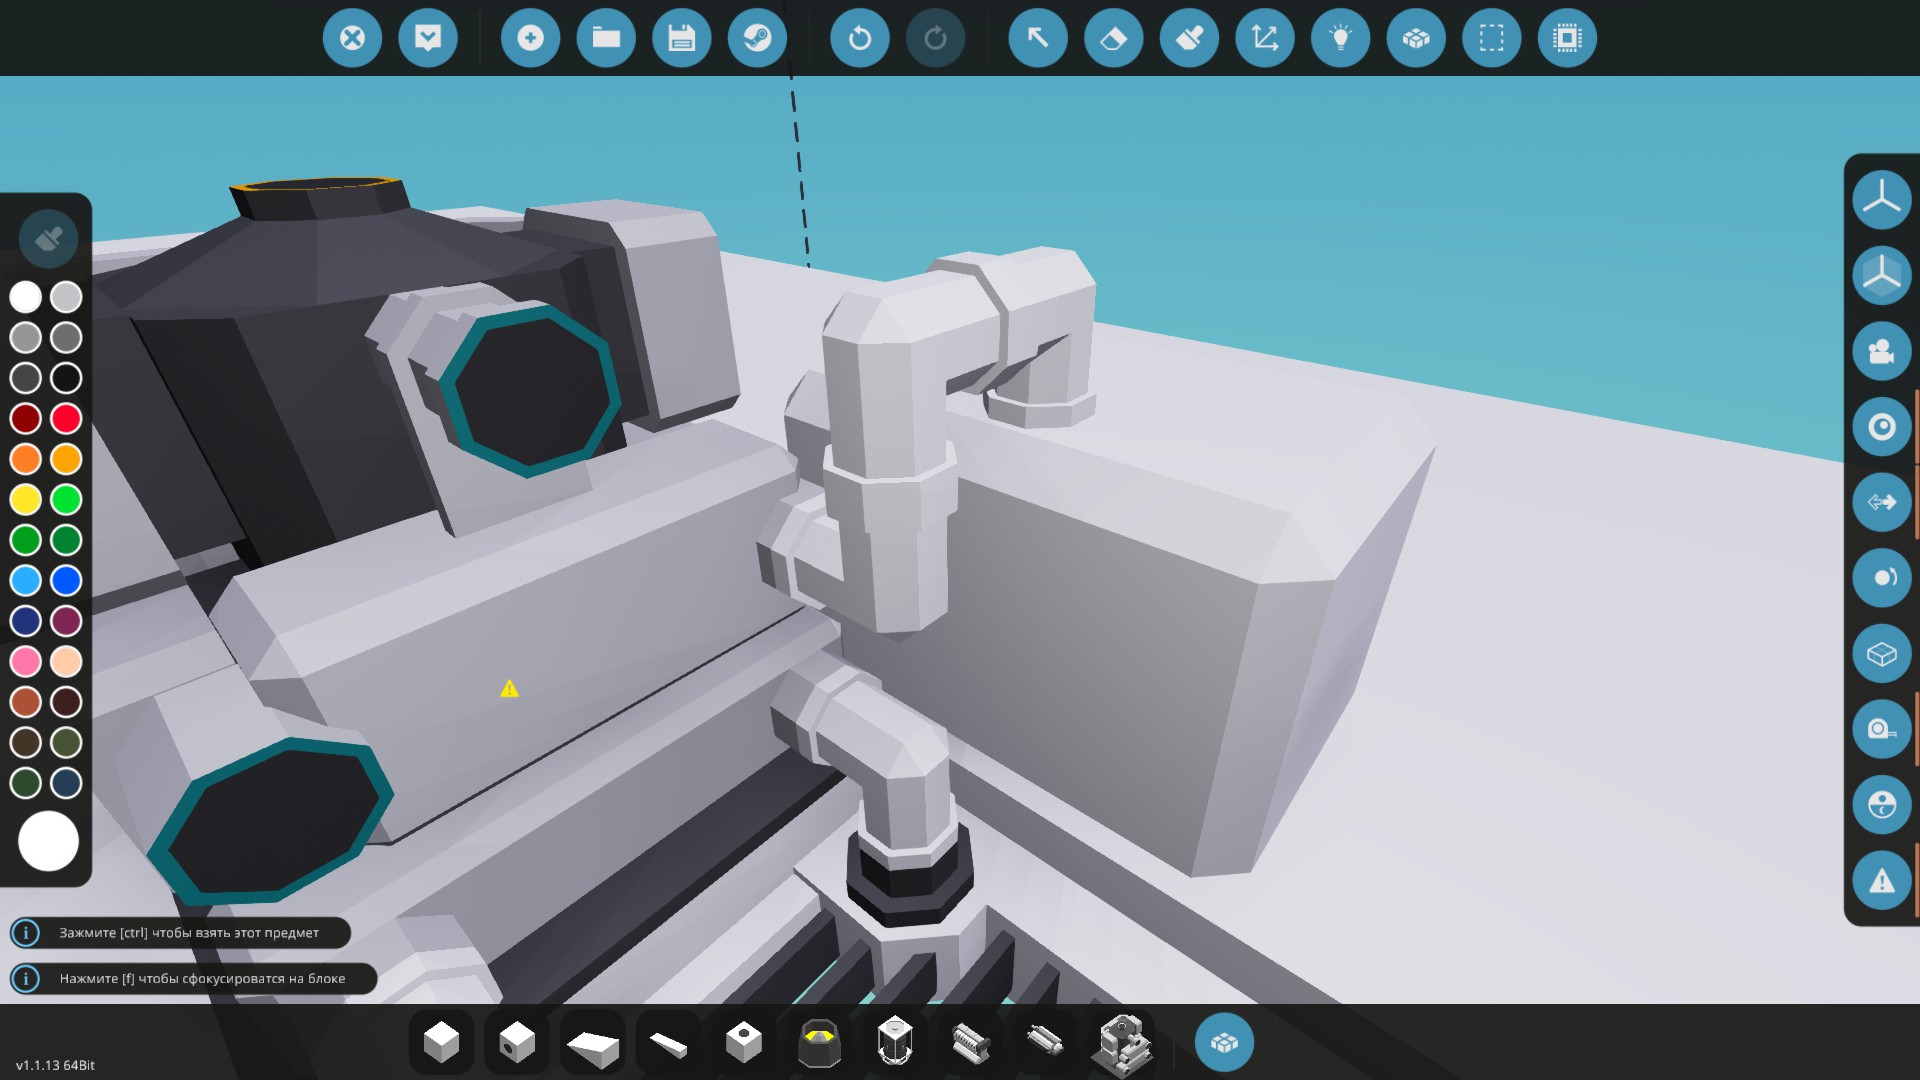Click the save vehicle floppy disk icon
The width and height of the screenshot is (1920, 1080).
tap(681, 38)
